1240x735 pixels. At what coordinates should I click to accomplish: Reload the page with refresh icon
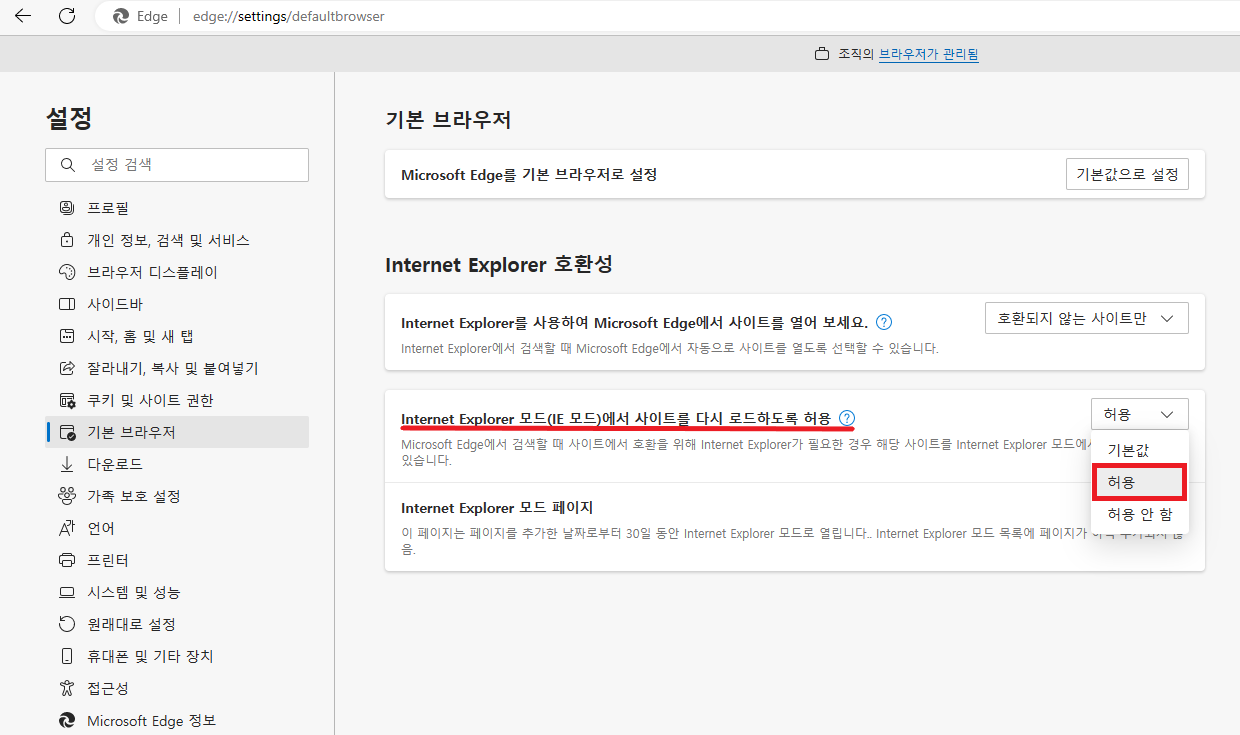click(67, 16)
